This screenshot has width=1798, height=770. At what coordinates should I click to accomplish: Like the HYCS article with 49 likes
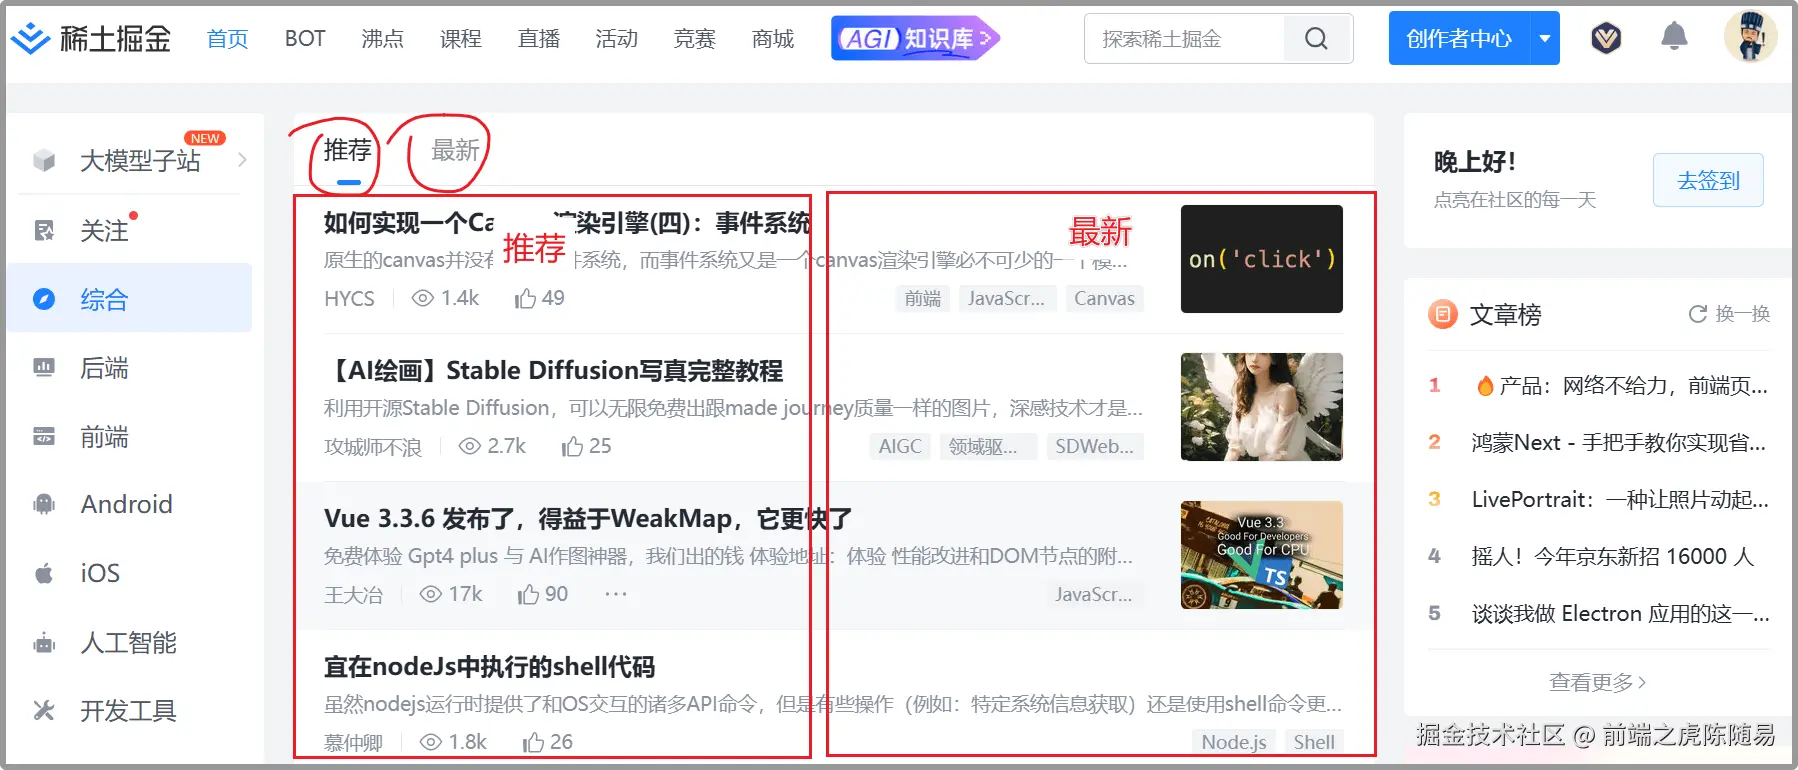tap(525, 298)
